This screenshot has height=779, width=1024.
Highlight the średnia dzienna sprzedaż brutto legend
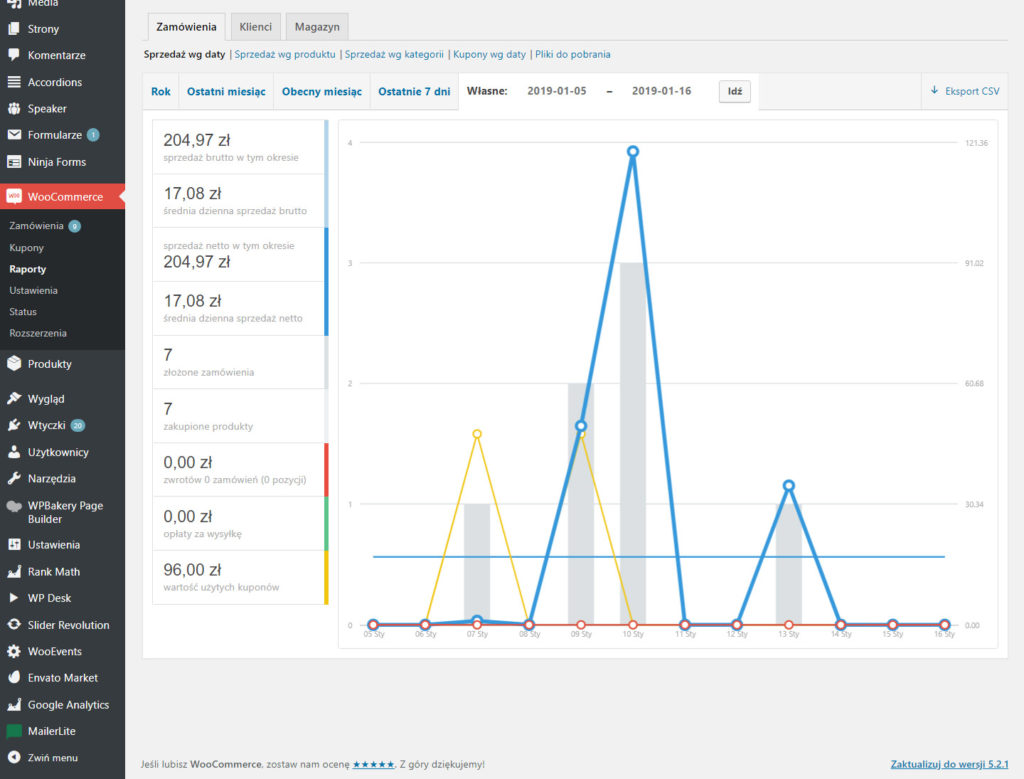(x=240, y=201)
